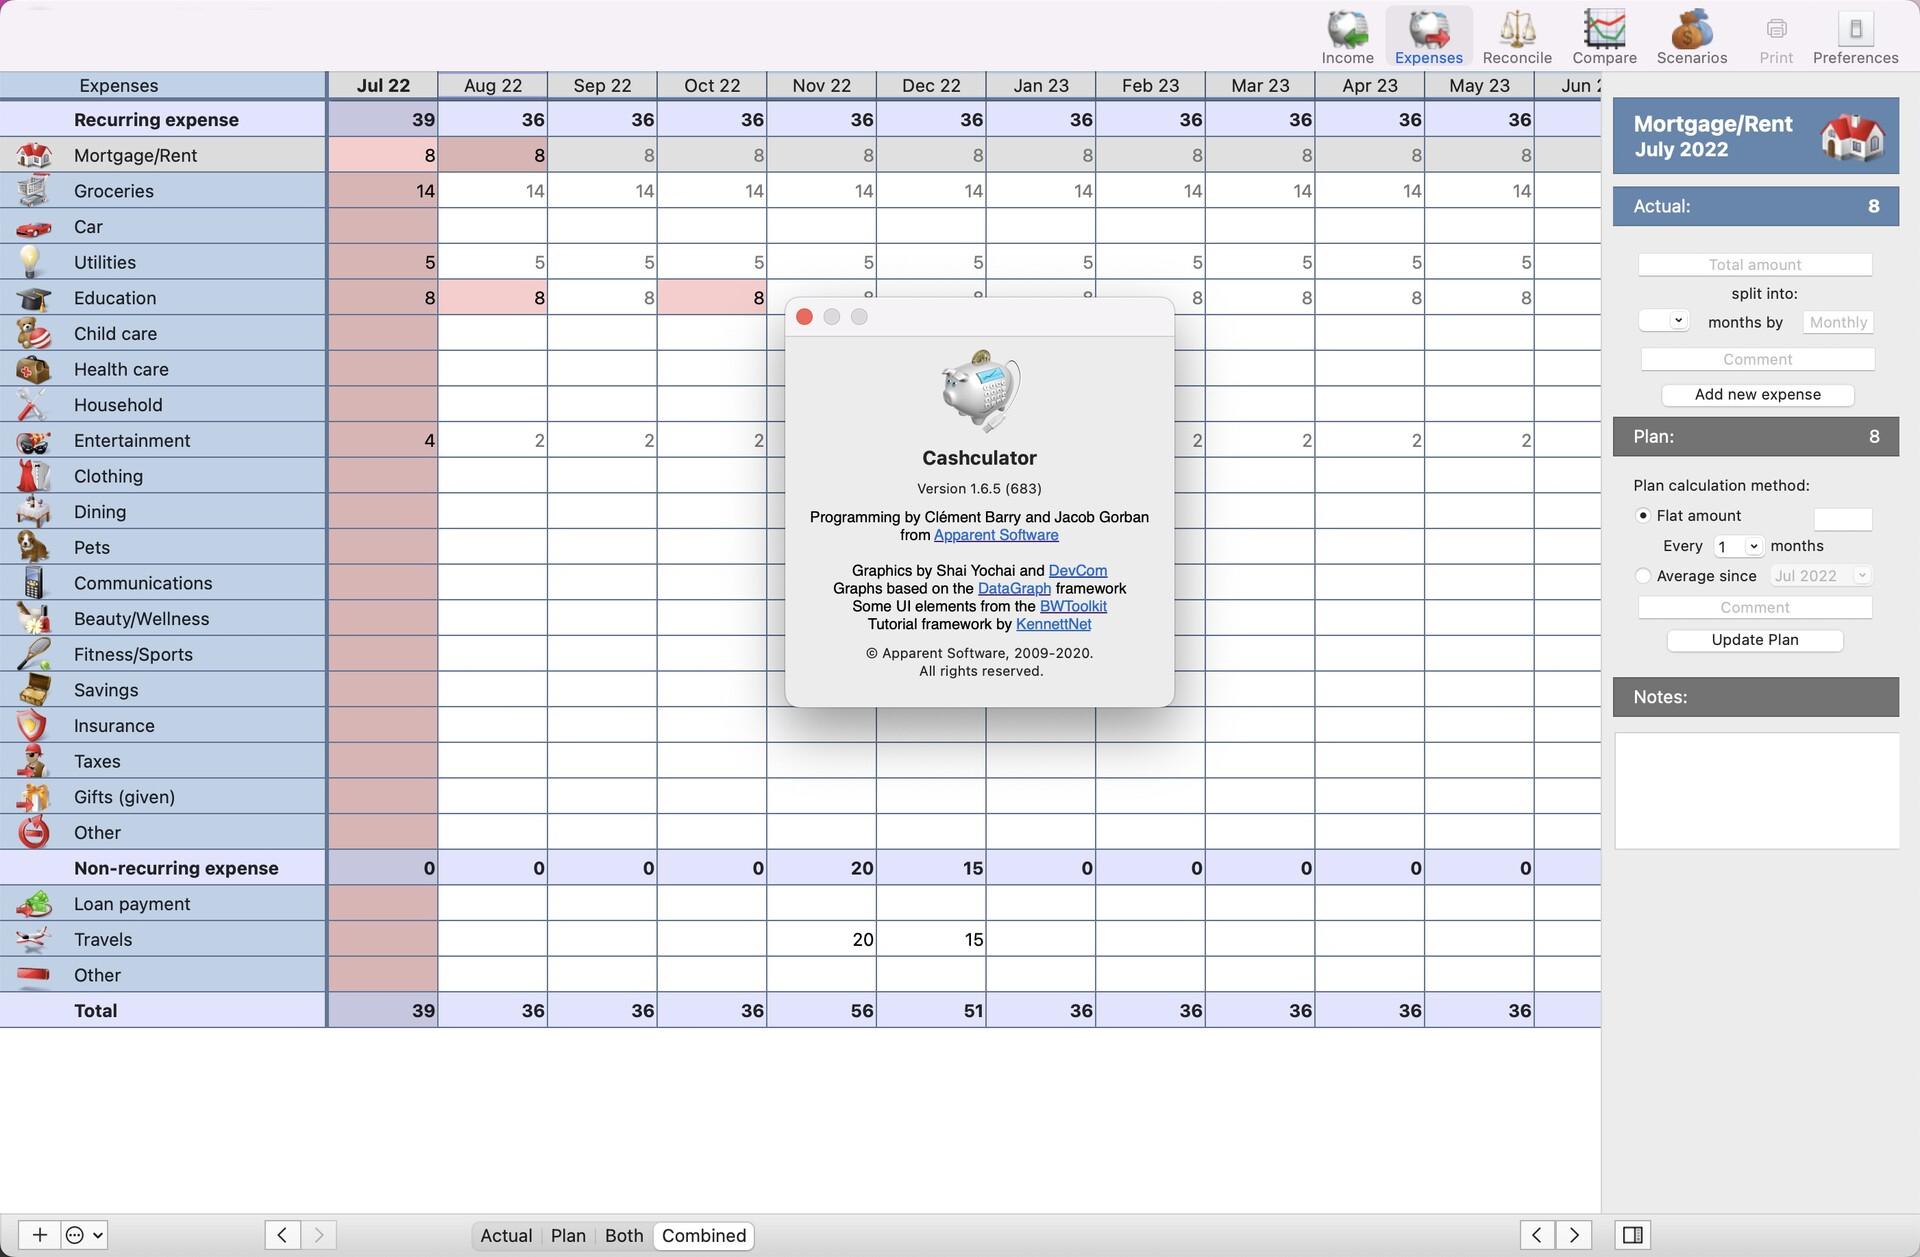The image size is (1920, 1257).
Task: Switch to the Plan tab
Action: coord(568,1235)
